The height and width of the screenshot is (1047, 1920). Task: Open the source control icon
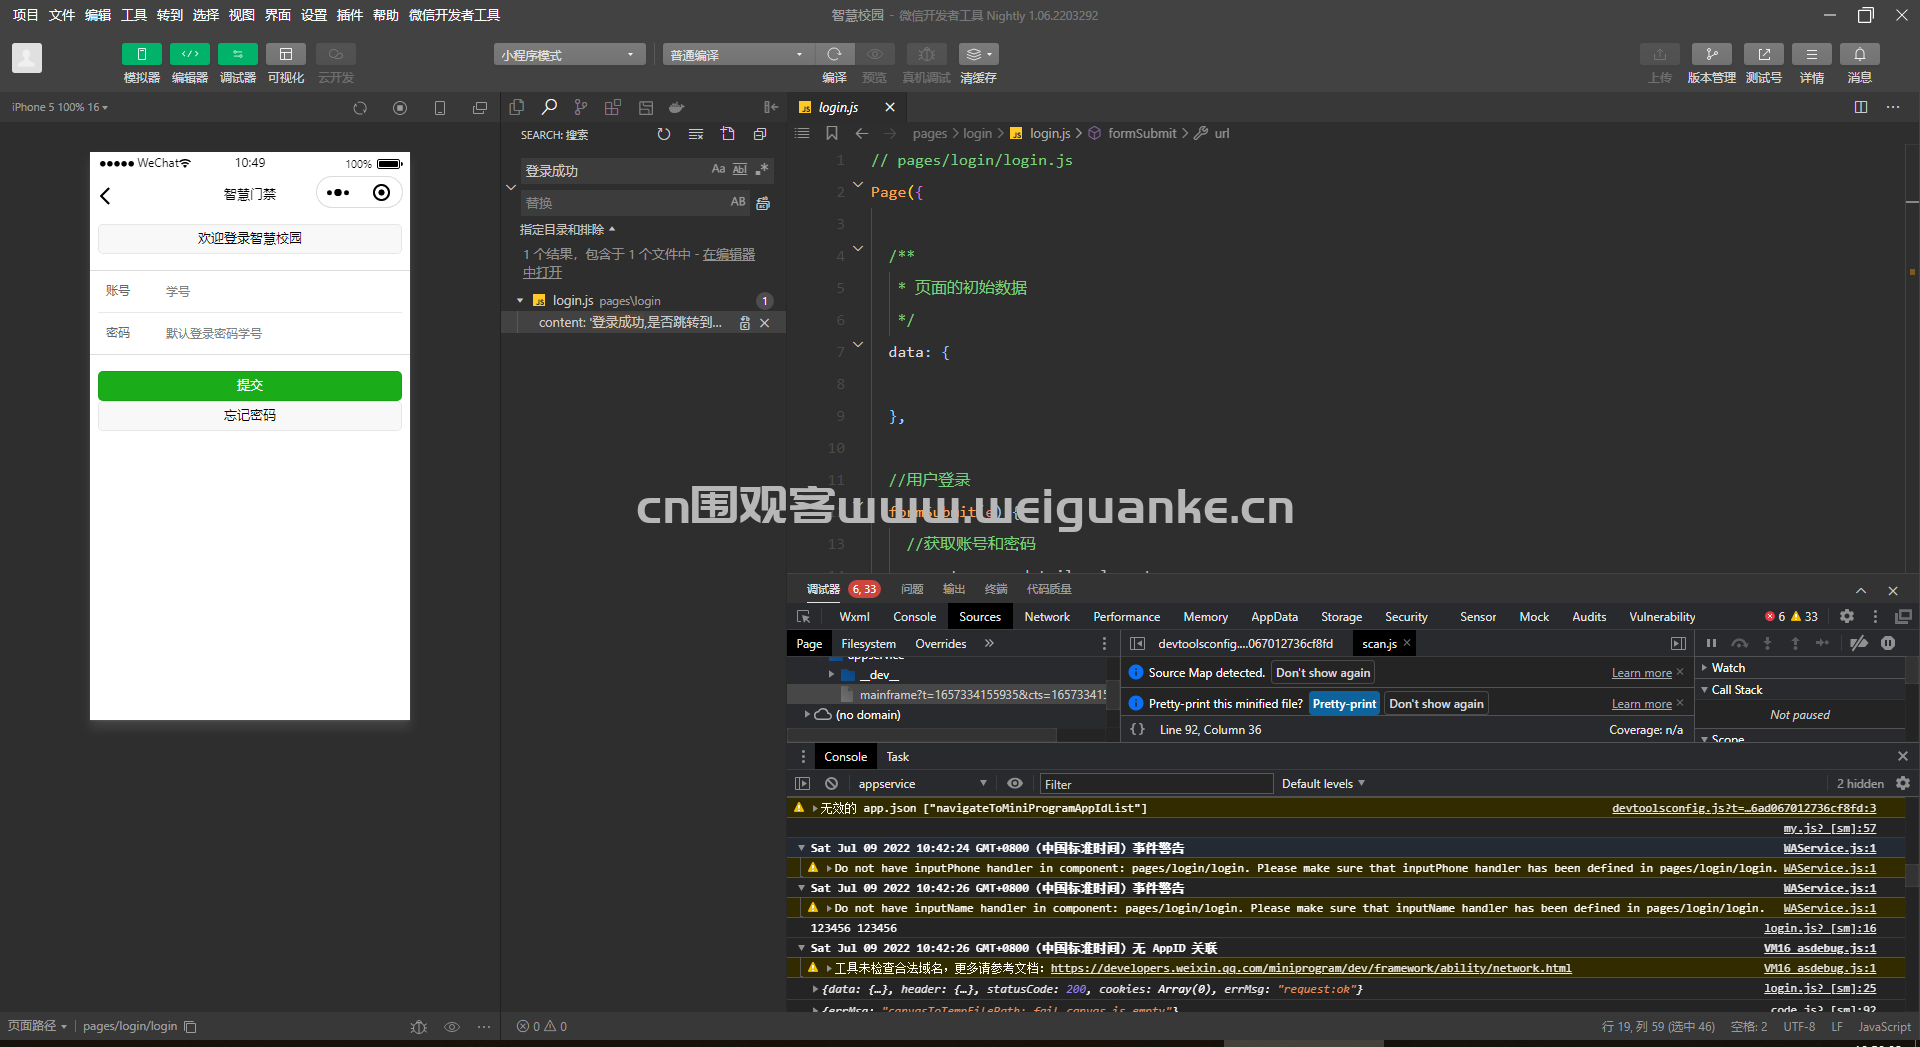pos(581,107)
